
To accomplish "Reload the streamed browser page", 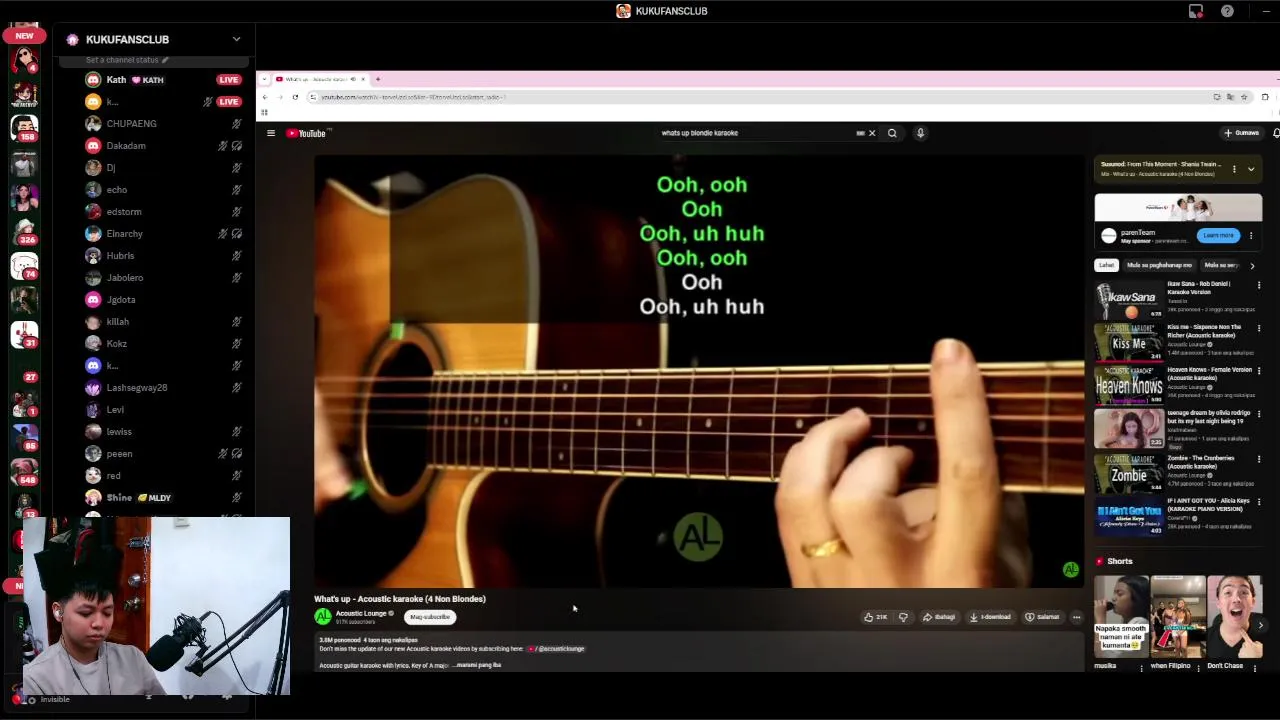I will pyautogui.click(x=295, y=97).
